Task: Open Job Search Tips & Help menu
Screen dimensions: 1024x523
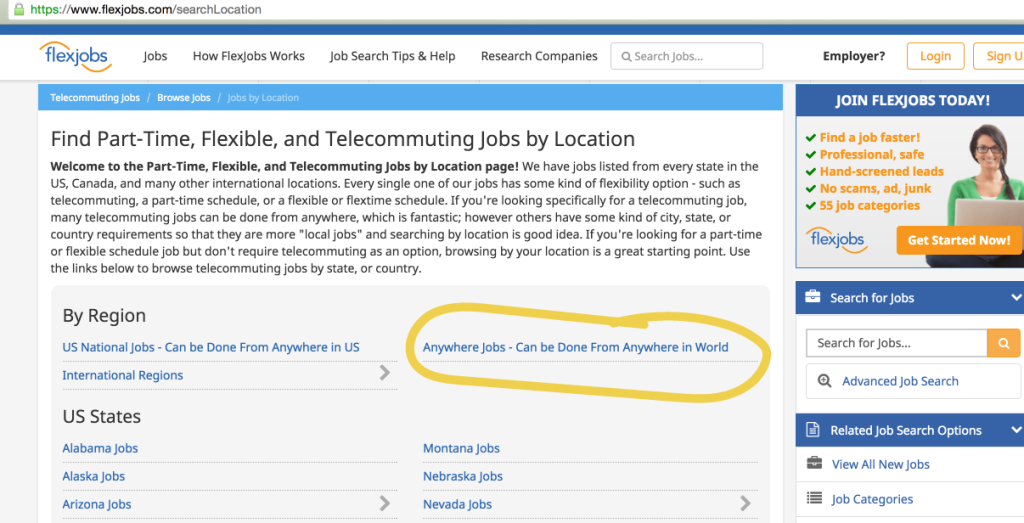Action: [x=392, y=56]
